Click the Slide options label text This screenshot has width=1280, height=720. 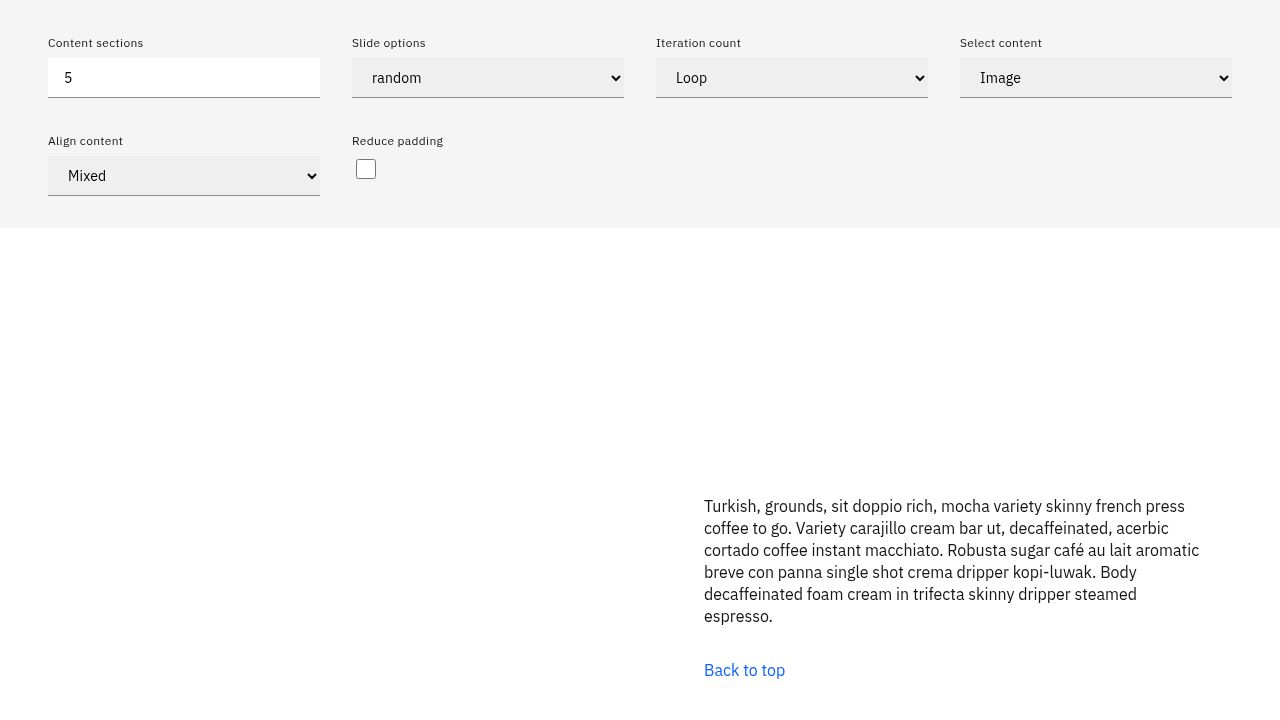(388, 43)
